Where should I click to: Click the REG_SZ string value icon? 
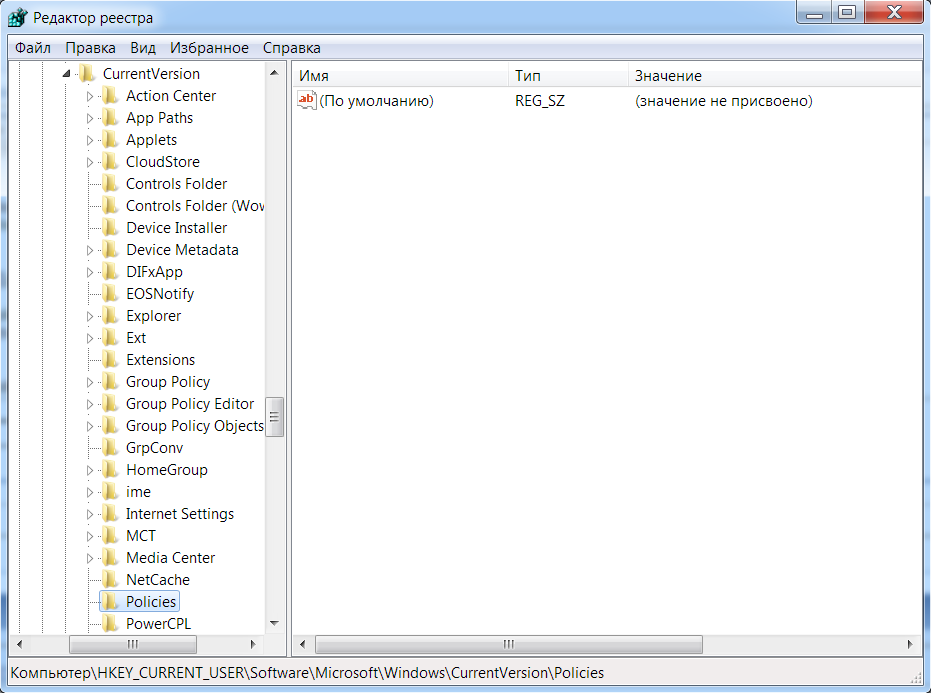point(307,100)
